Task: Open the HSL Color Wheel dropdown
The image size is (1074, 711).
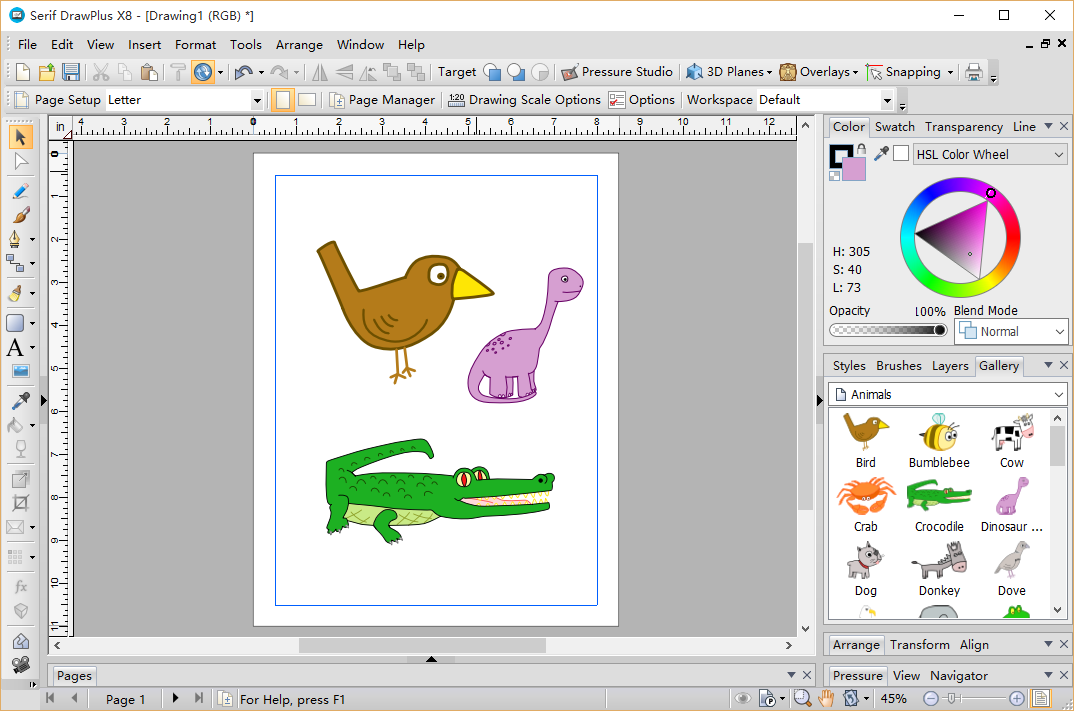Action: tap(988, 153)
